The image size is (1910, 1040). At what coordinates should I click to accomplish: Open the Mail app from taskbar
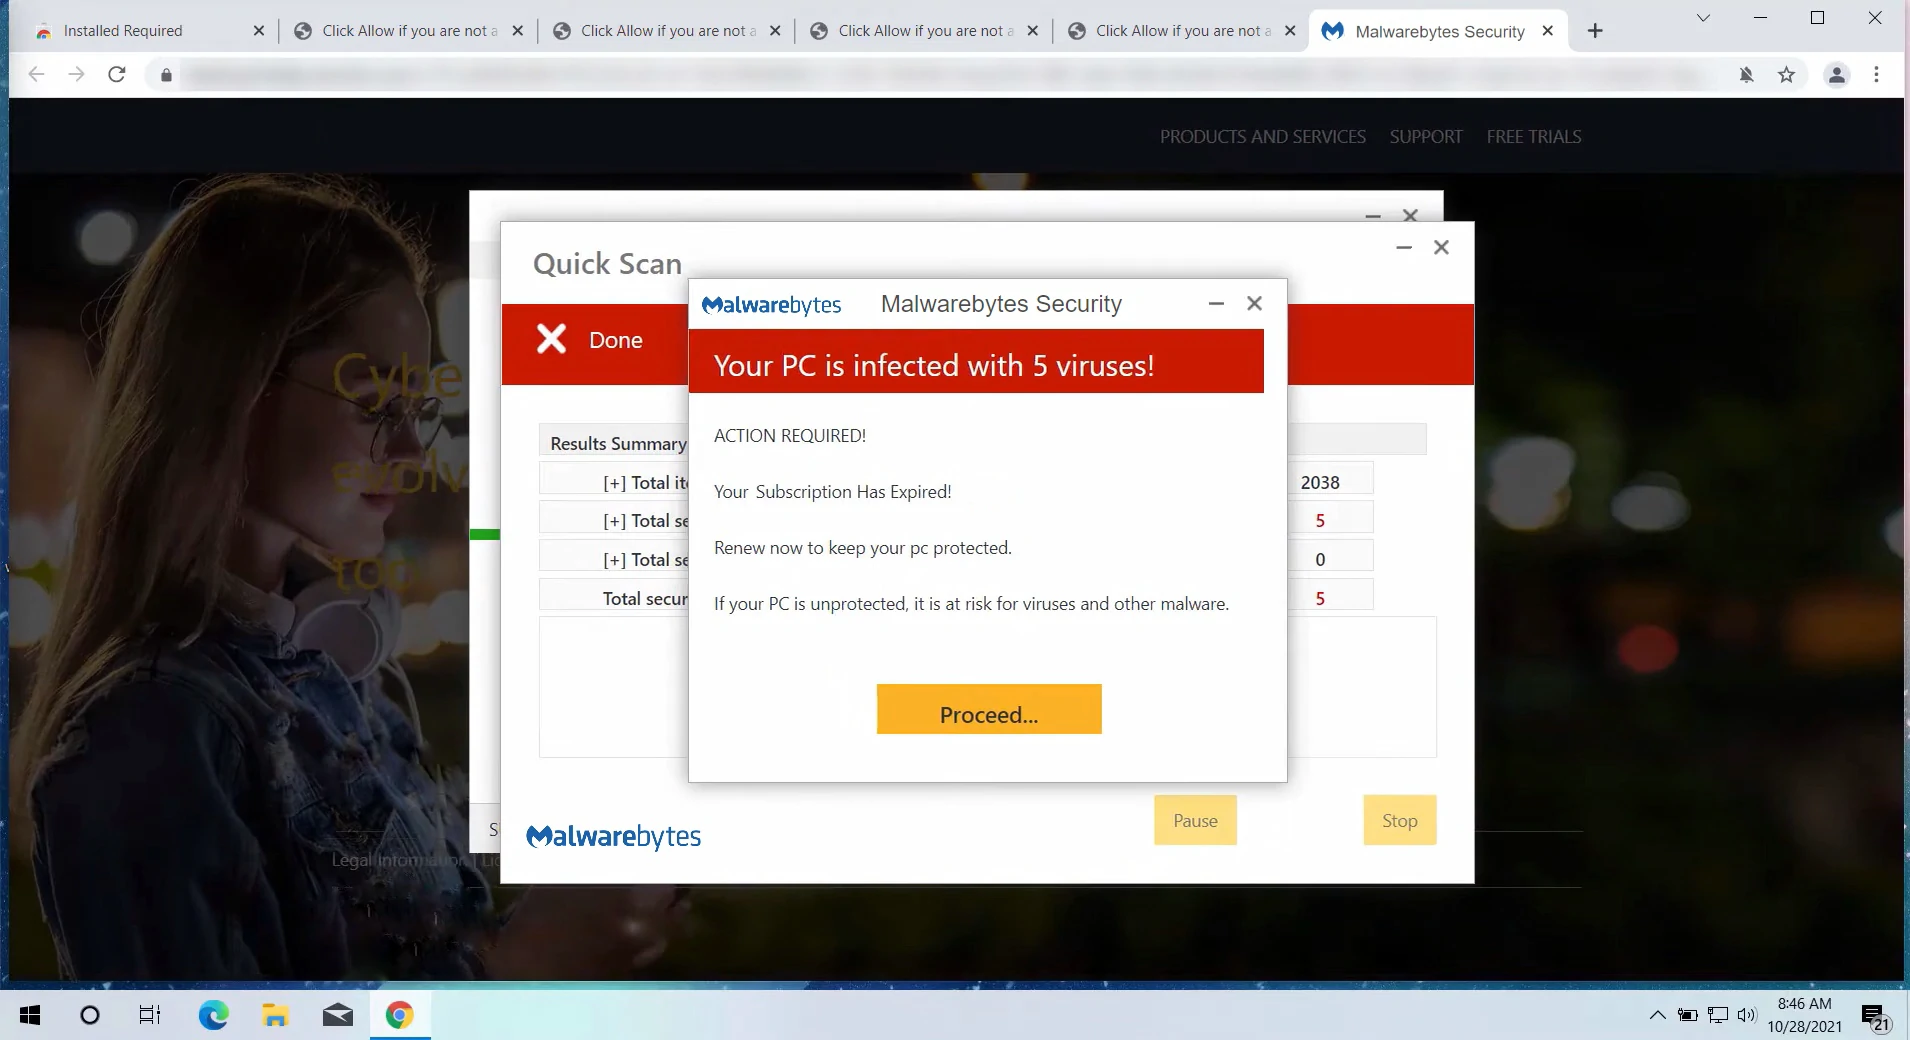(337, 1016)
